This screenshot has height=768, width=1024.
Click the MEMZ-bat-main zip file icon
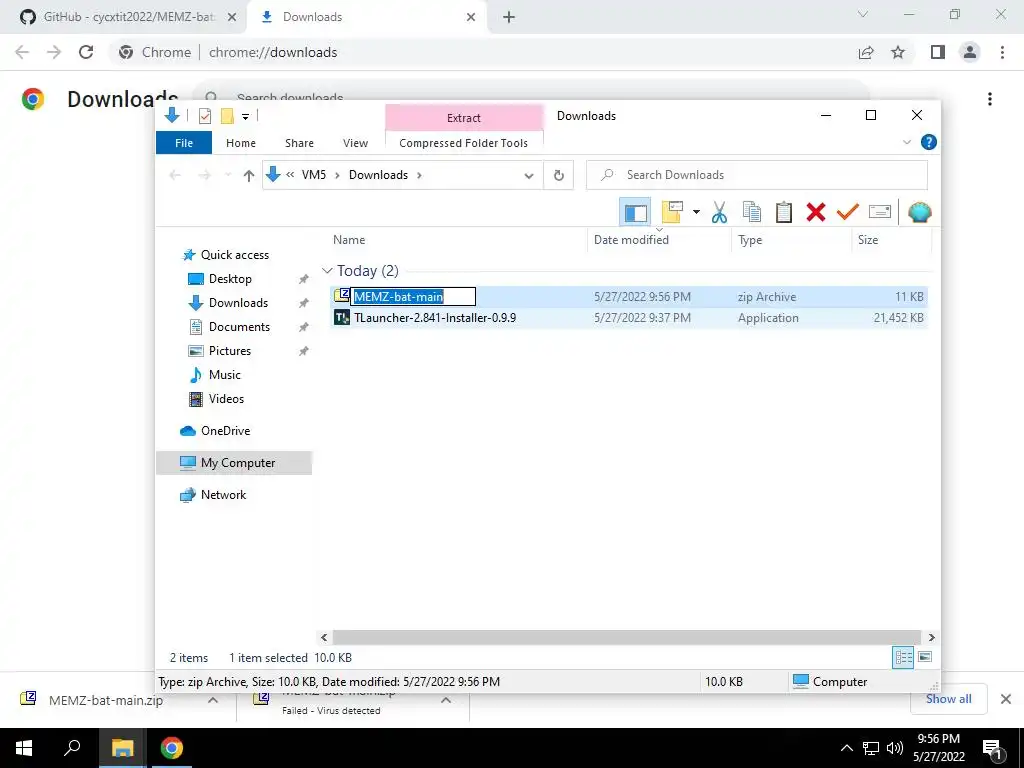(342, 296)
